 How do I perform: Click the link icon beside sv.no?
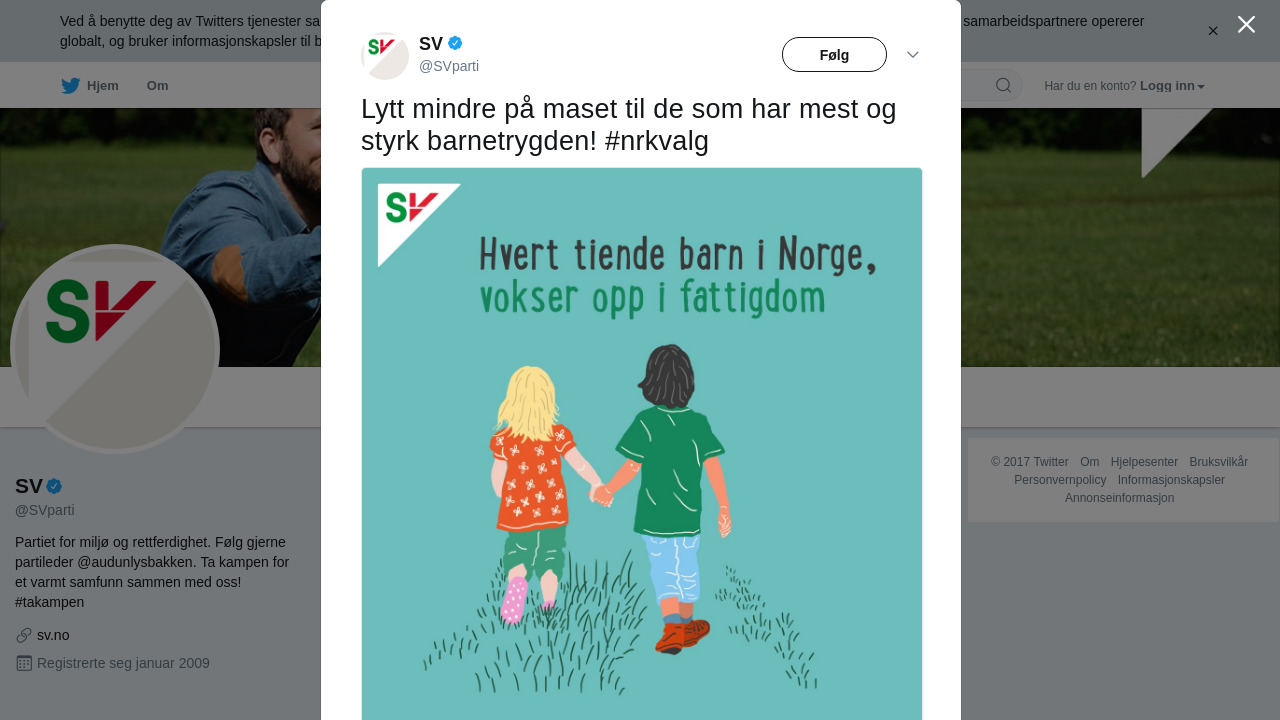click(24, 635)
